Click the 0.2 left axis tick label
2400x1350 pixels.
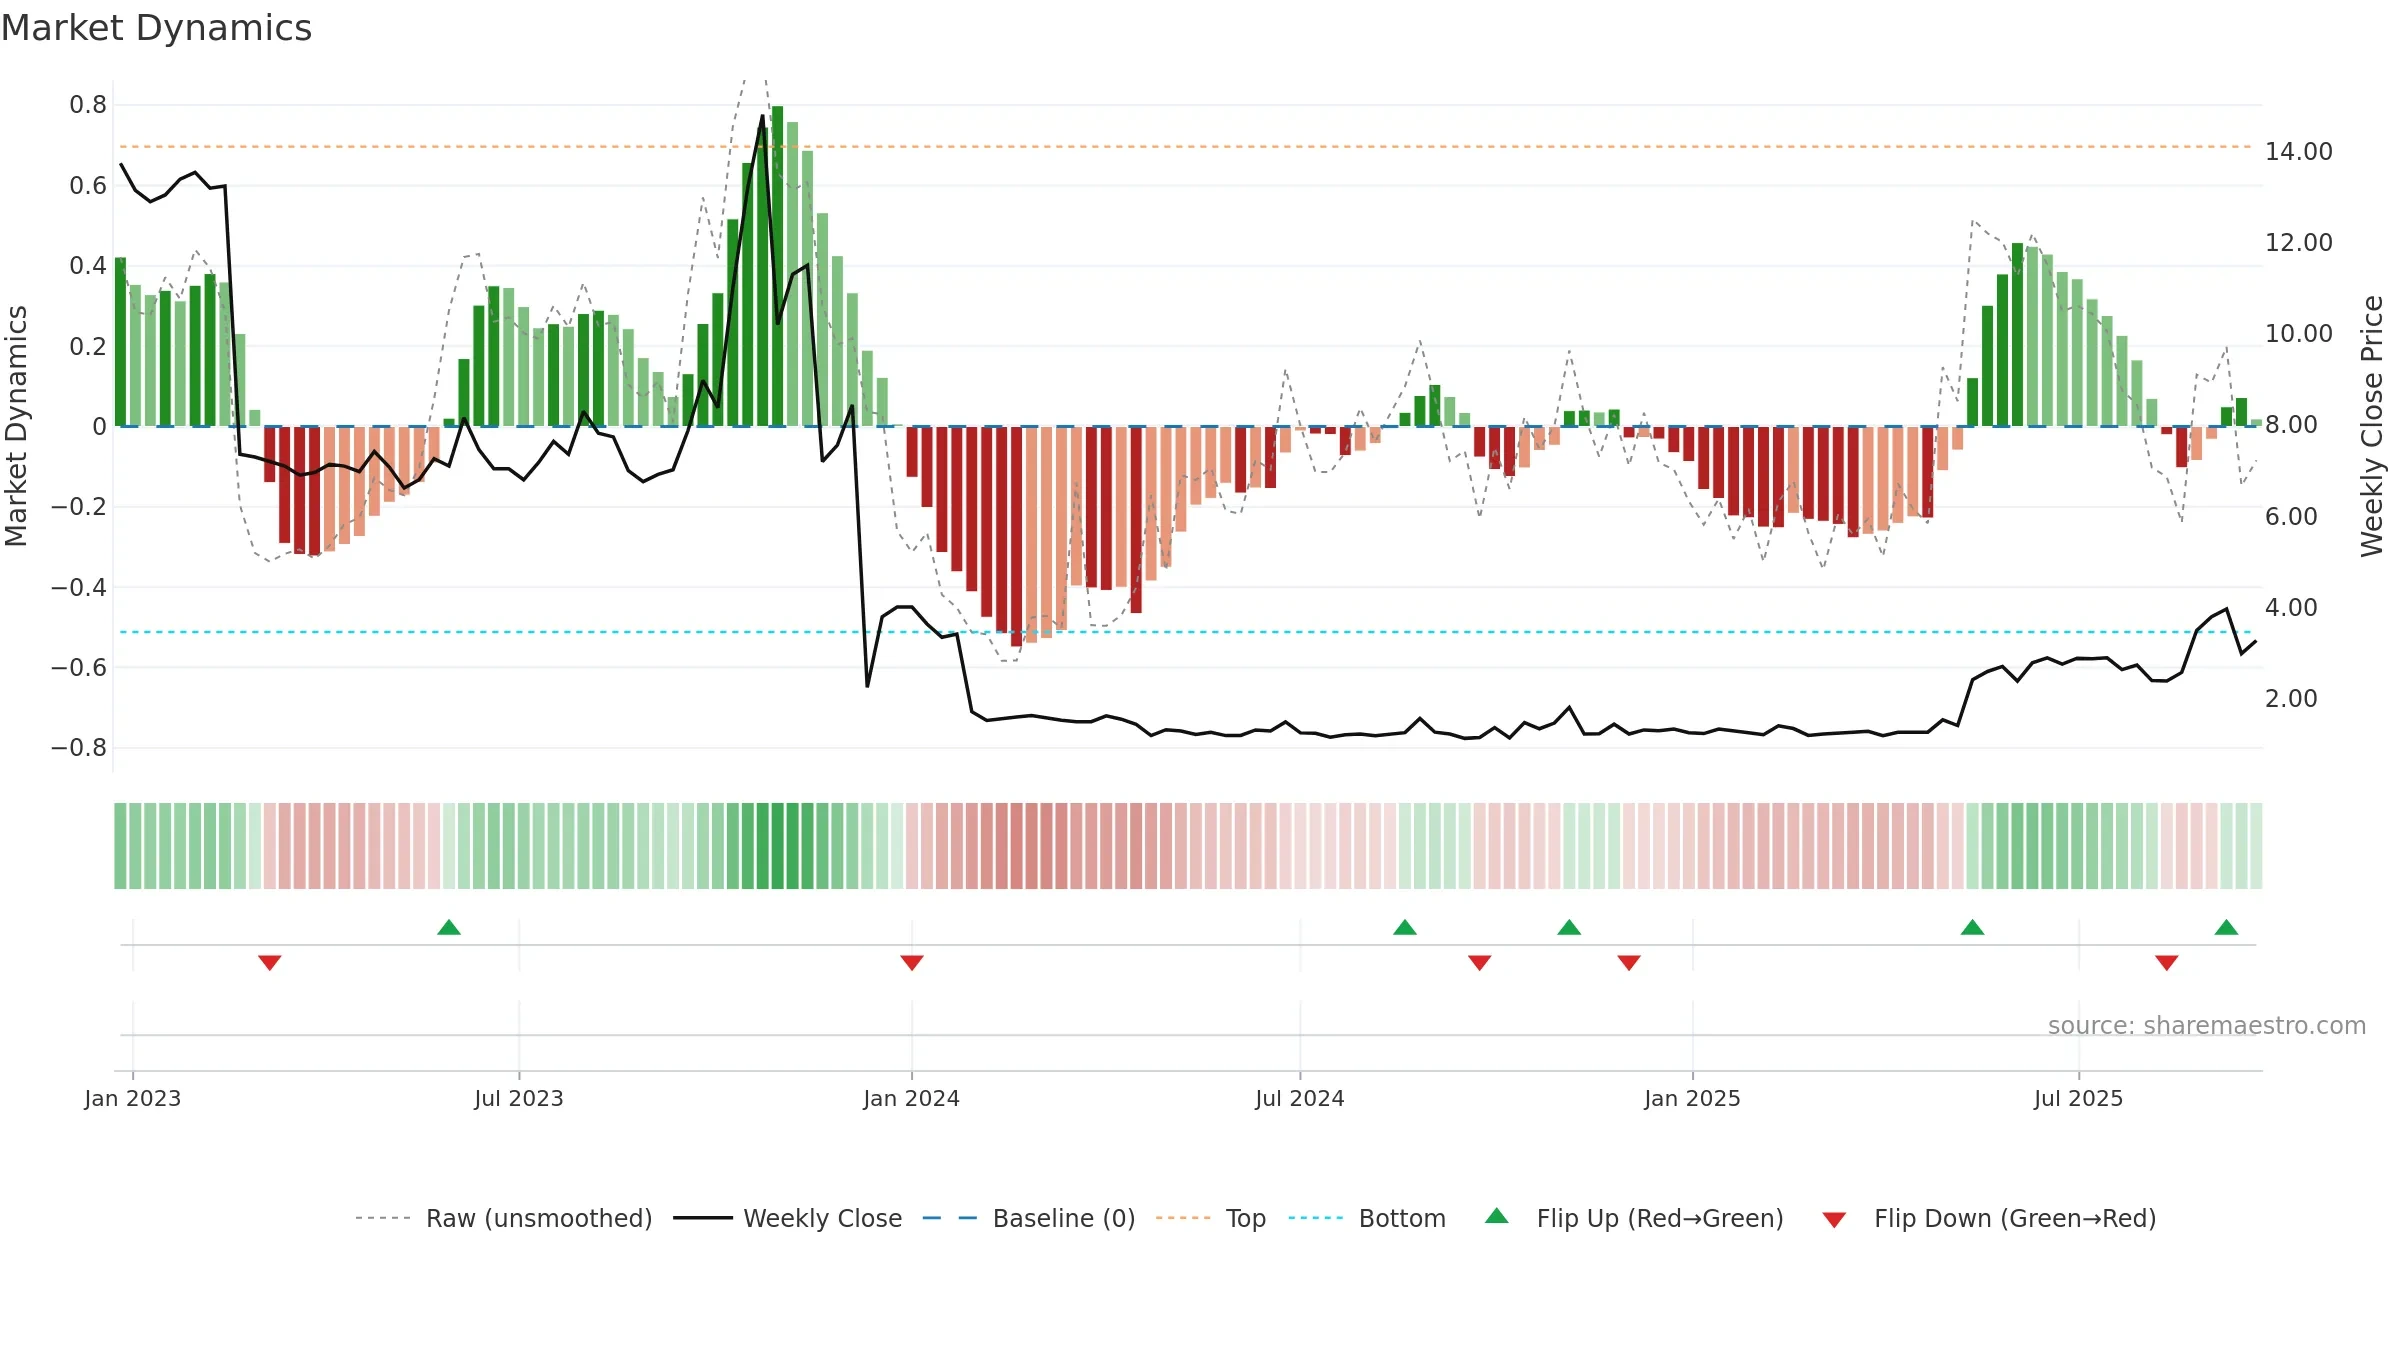click(88, 346)
